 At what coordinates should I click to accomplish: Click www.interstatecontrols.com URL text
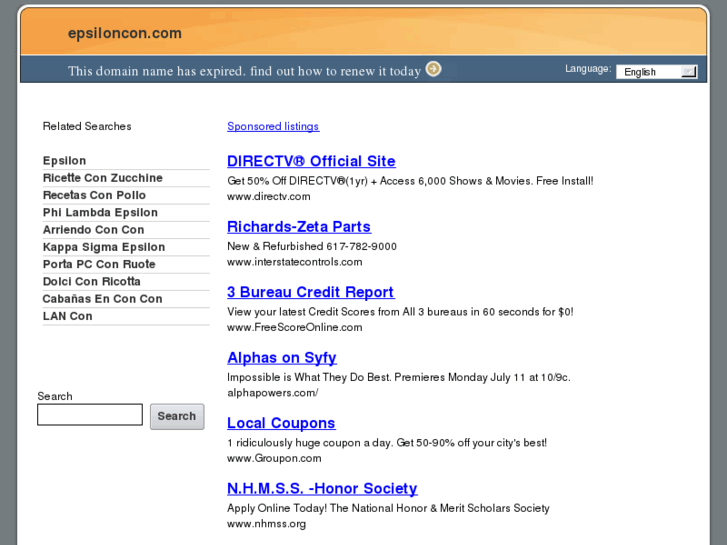point(294,262)
